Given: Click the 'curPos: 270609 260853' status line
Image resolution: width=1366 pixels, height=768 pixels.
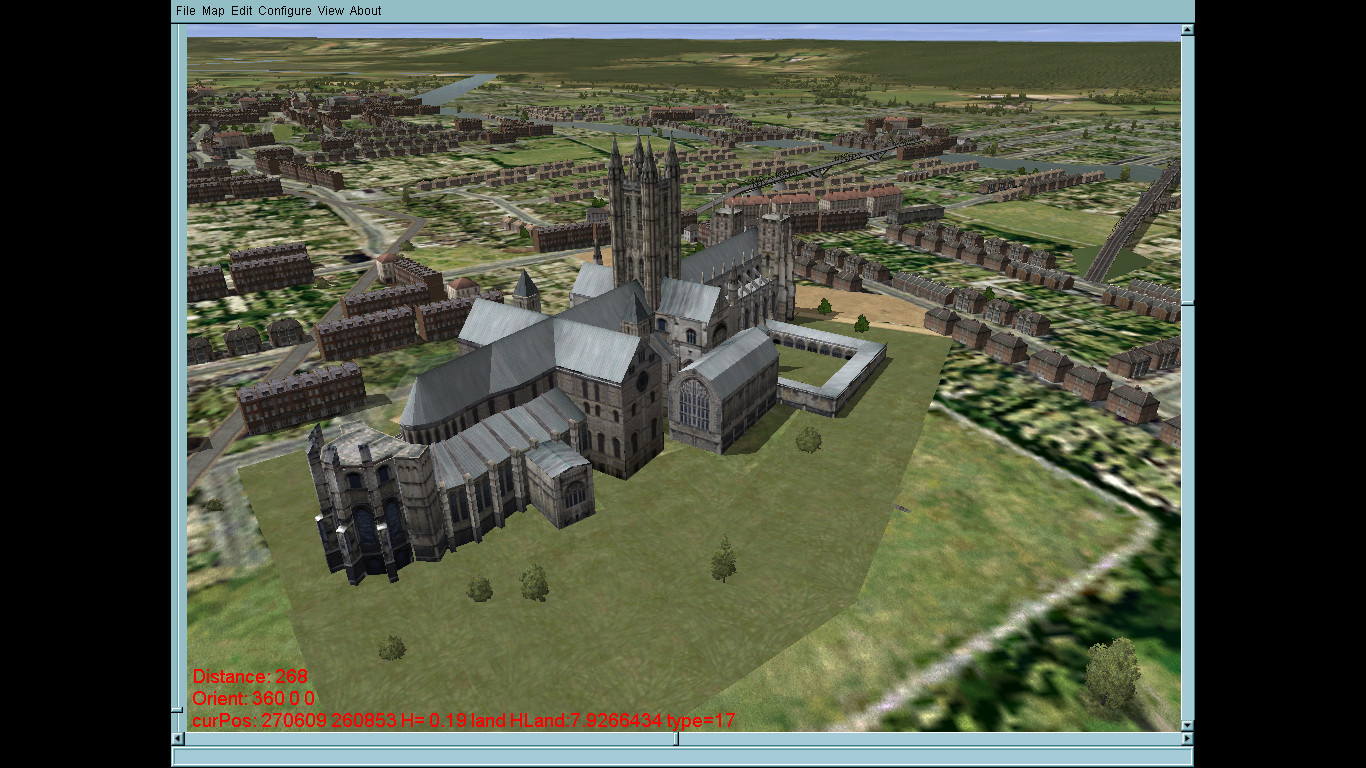Looking at the screenshot, I should point(464,720).
